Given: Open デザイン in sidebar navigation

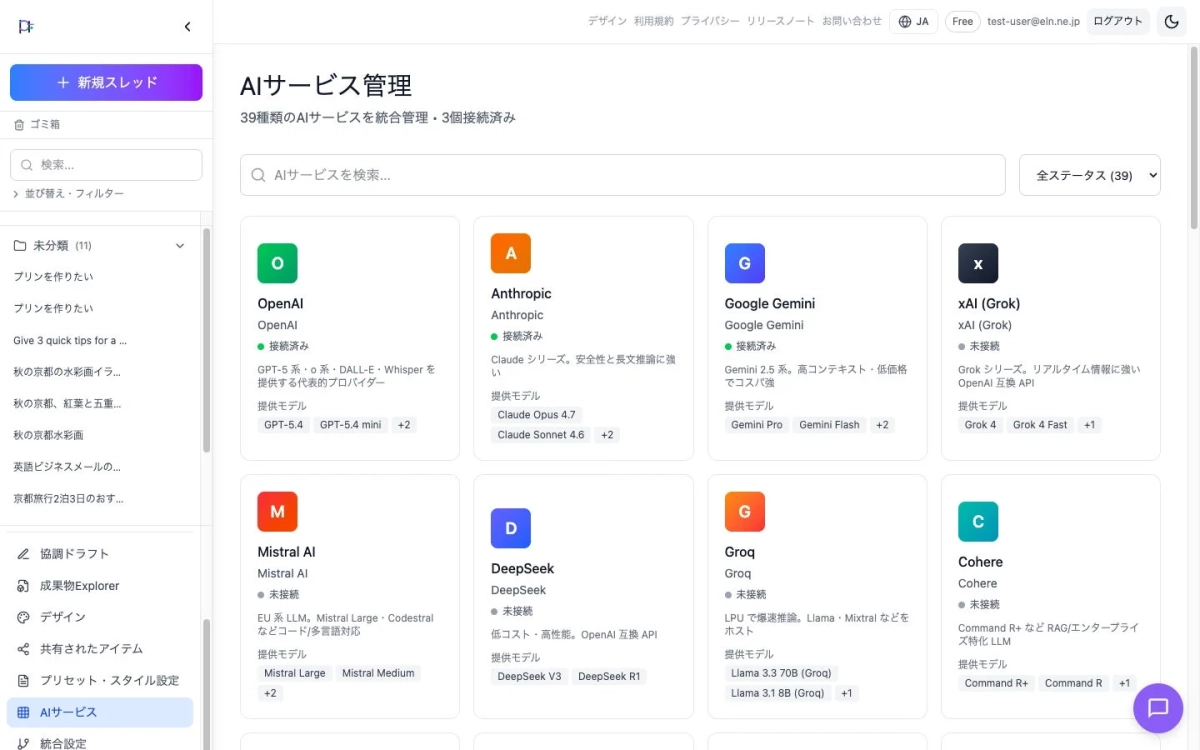Looking at the screenshot, I should [100, 617].
